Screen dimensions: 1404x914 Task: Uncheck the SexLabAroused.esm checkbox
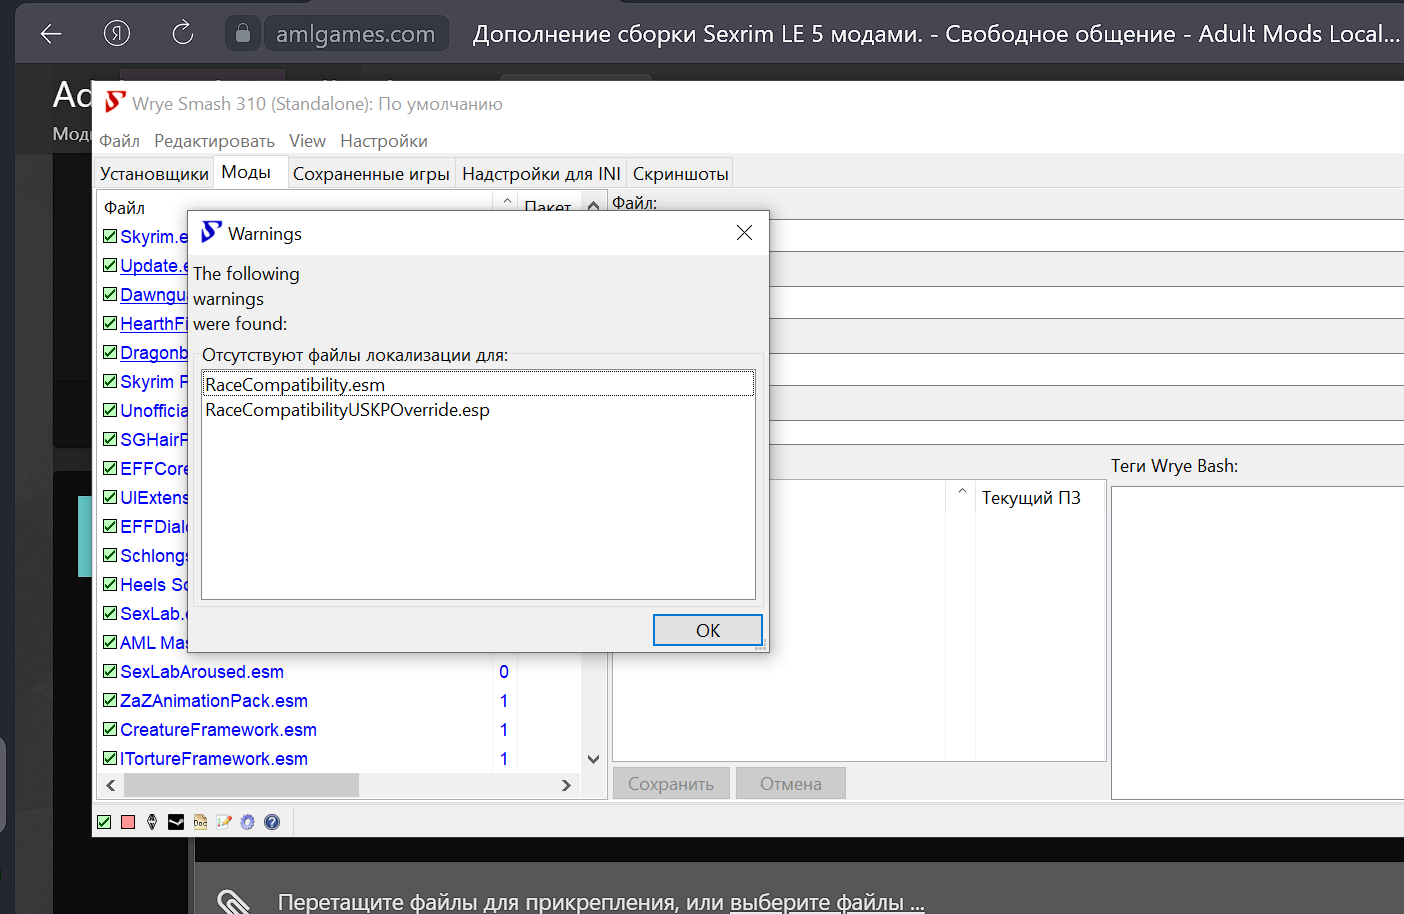coord(110,672)
